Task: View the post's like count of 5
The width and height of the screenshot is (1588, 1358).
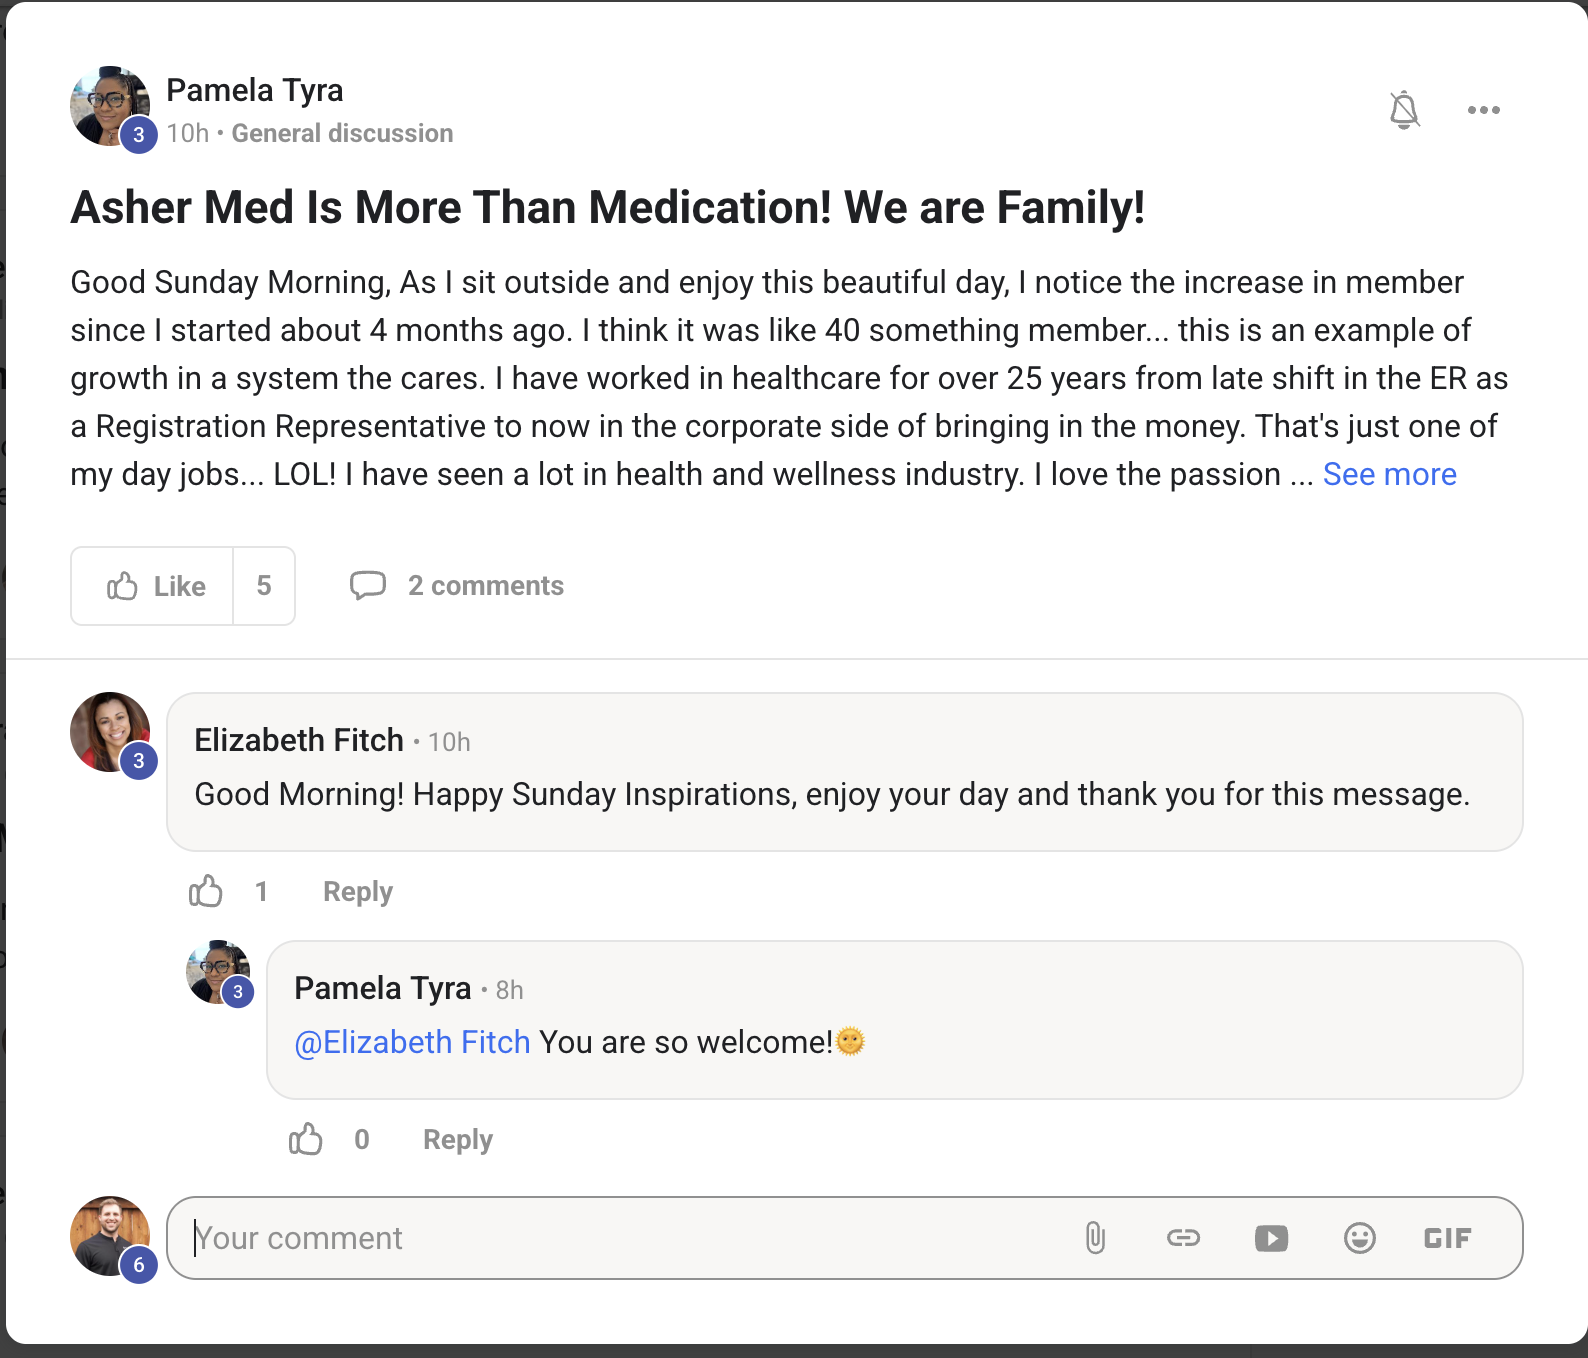Action: [264, 586]
